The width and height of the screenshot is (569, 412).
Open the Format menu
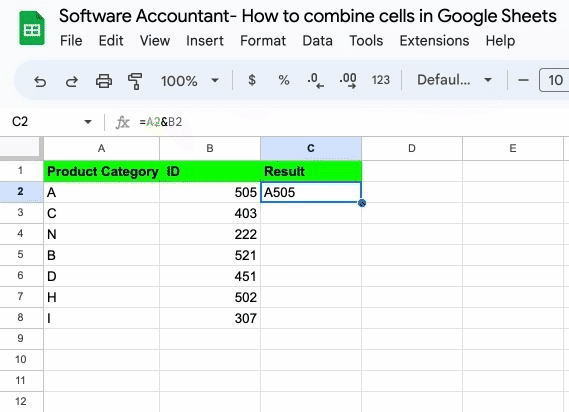click(x=263, y=41)
